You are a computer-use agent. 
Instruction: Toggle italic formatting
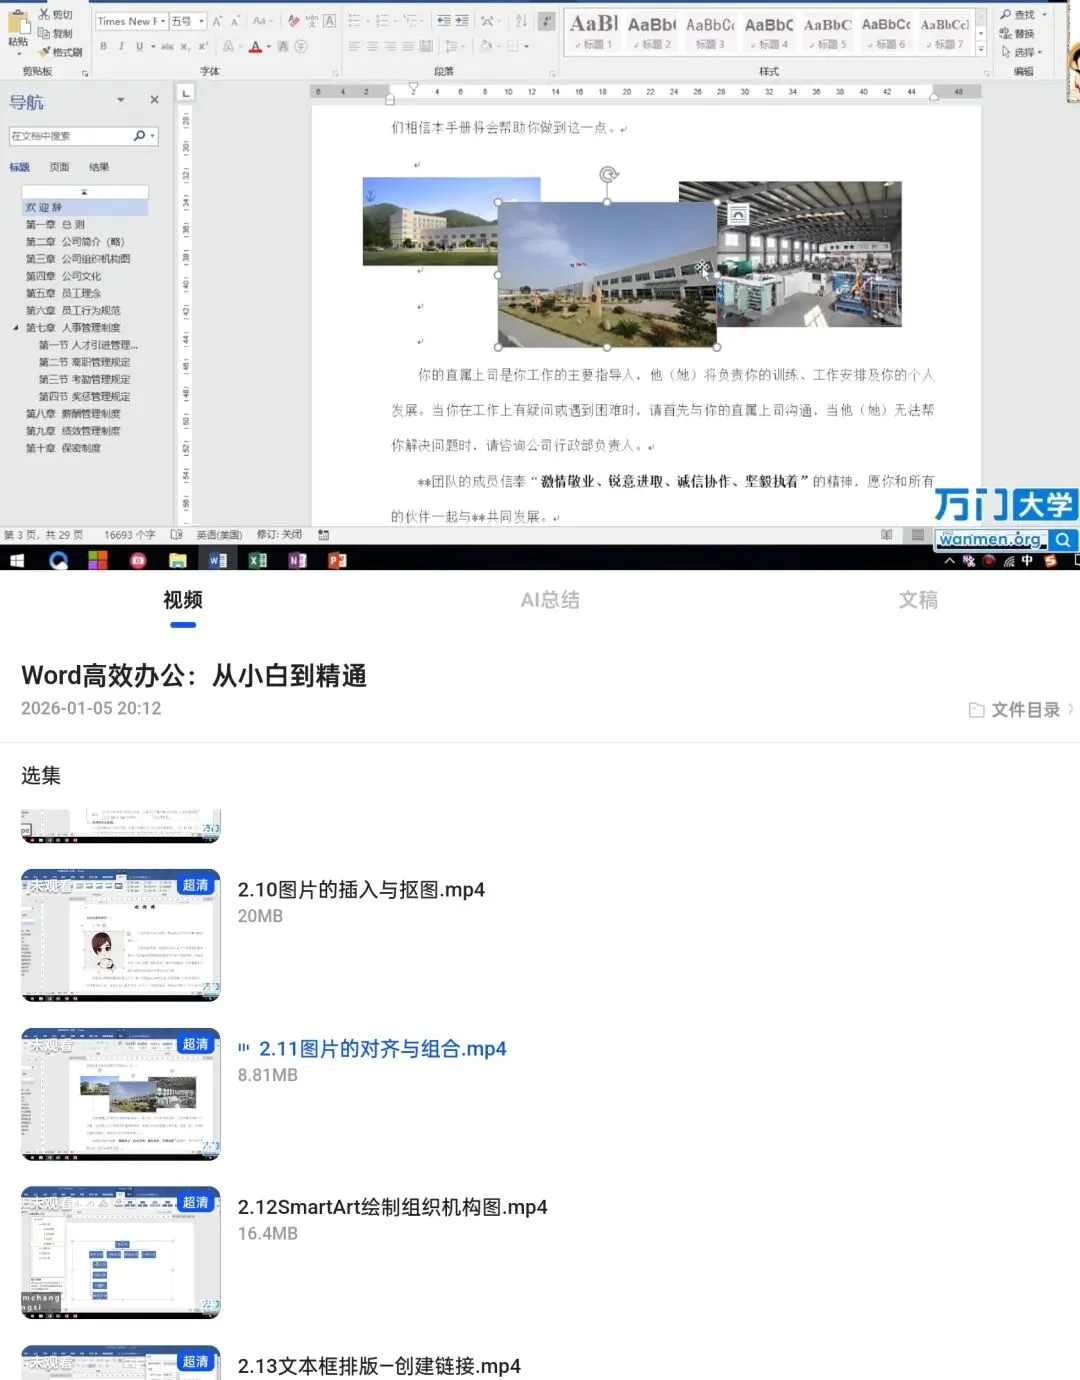[x=121, y=46]
